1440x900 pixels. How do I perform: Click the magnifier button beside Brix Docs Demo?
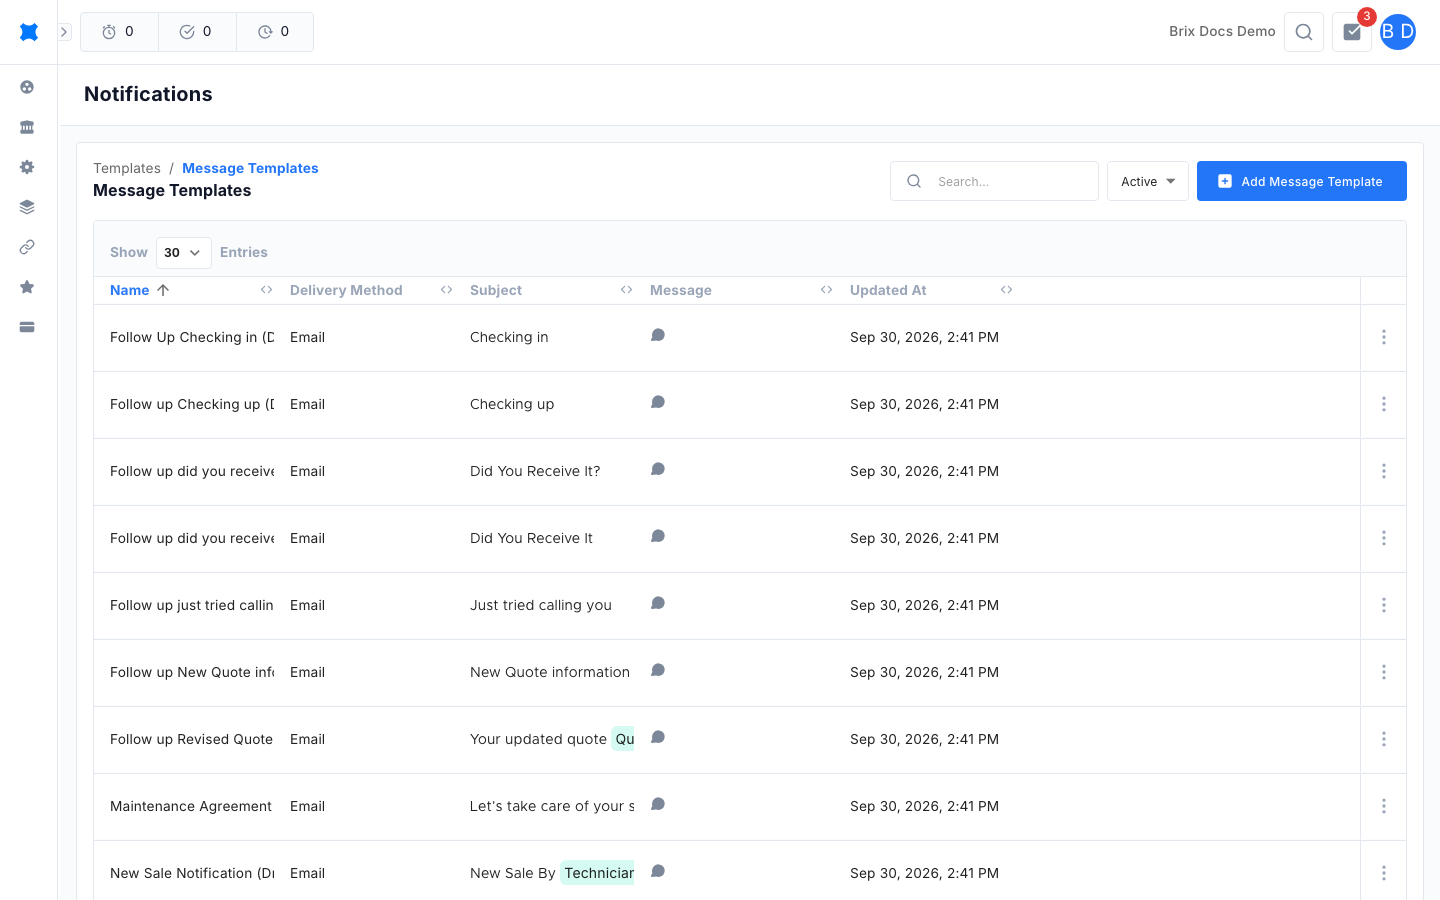coord(1304,32)
